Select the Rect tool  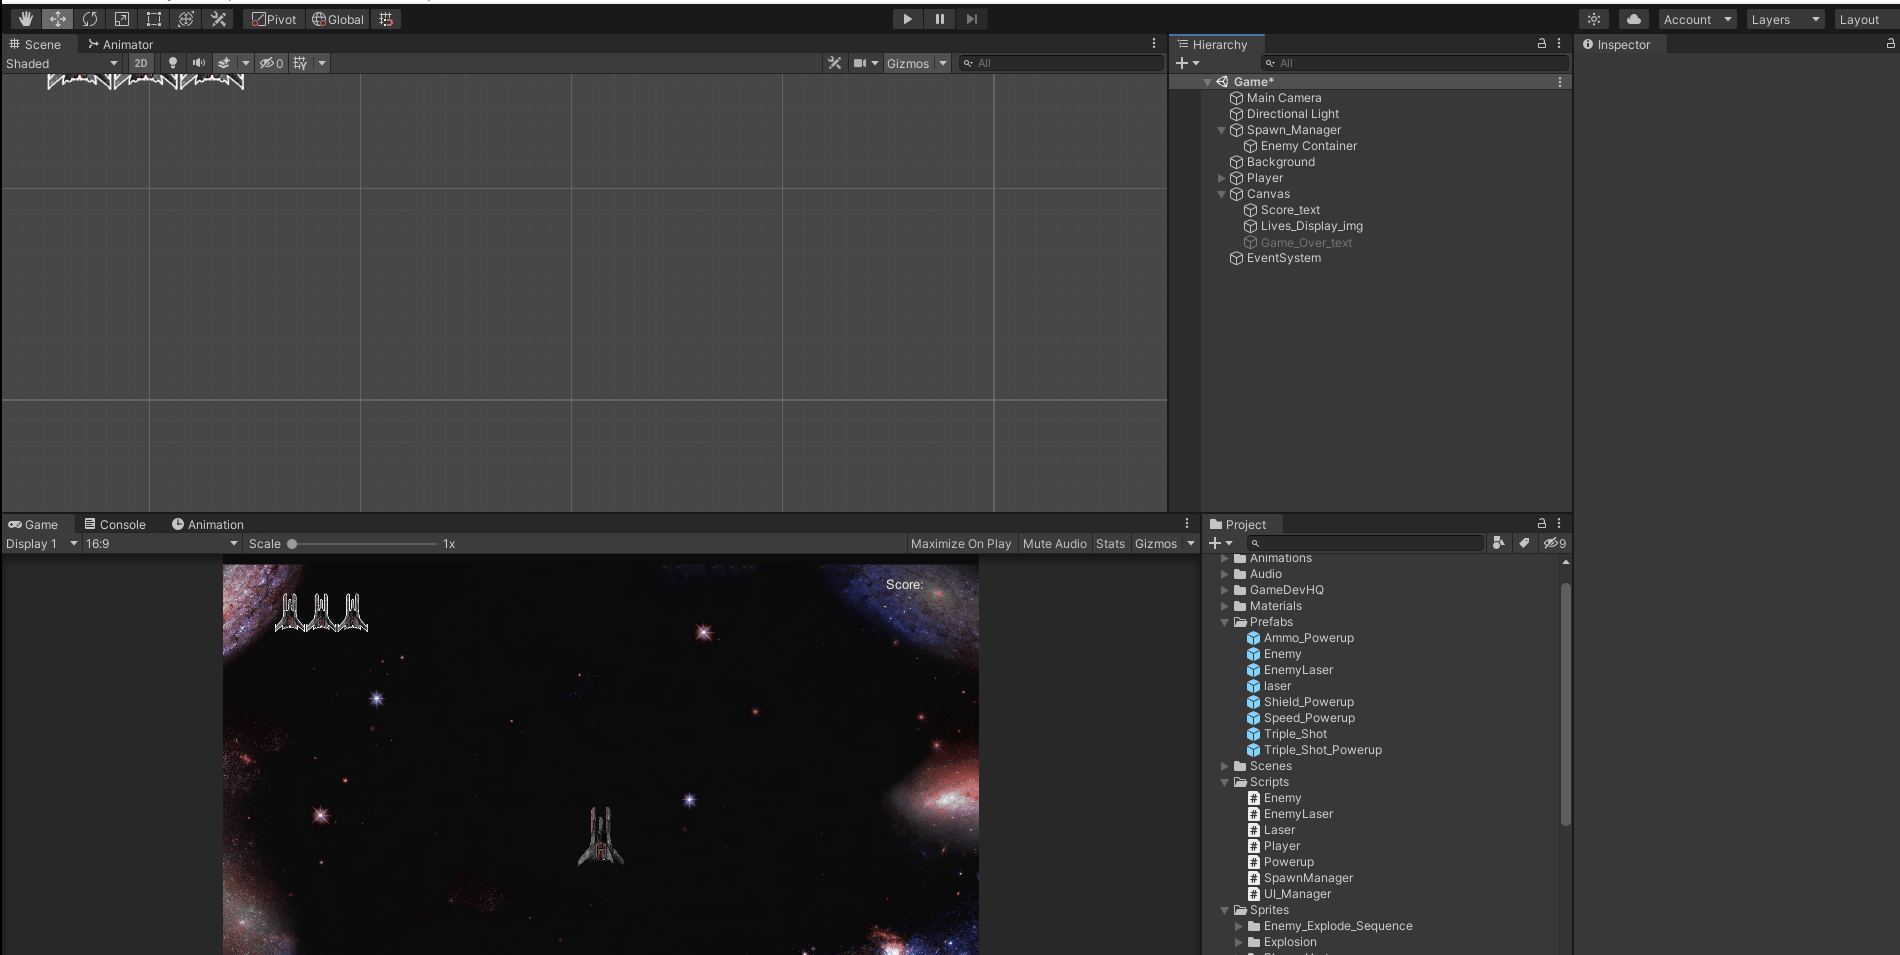click(154, 19)
